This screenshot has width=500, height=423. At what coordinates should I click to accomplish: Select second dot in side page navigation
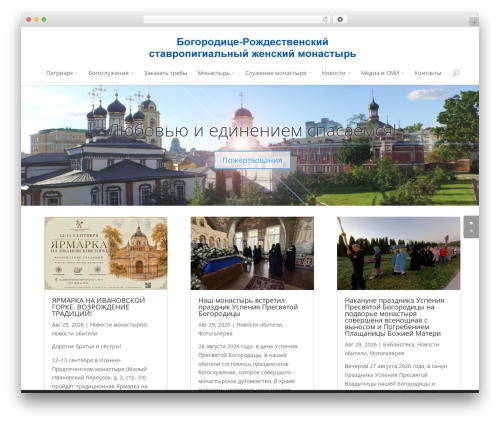click(471, 231)
